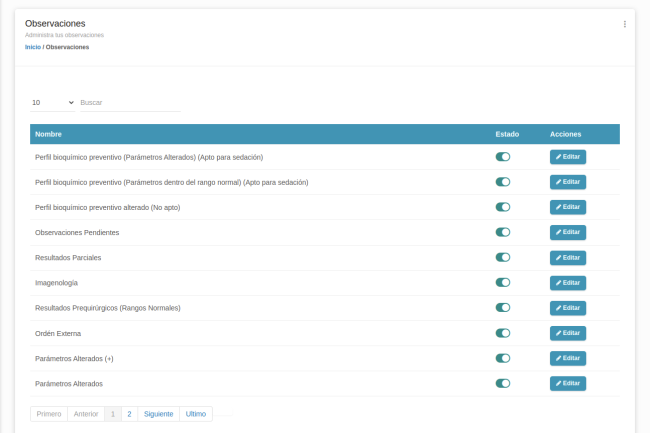Jump to Ultimo page
The height and width of the screenshot is (433, 650).
tap(196, 413)
